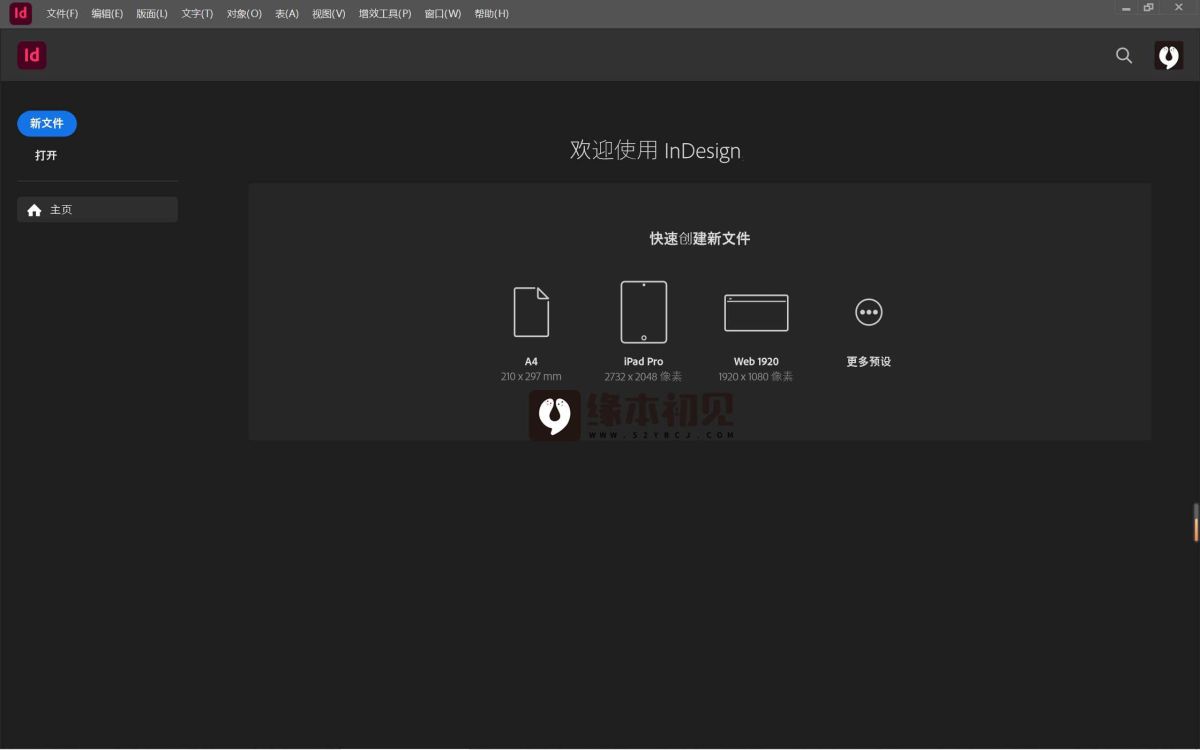Image resolution: width=1200 pixels, height=750 pixels.
Task: Click the InDesign home icon below the menu bar
Action: pos(32,56)
